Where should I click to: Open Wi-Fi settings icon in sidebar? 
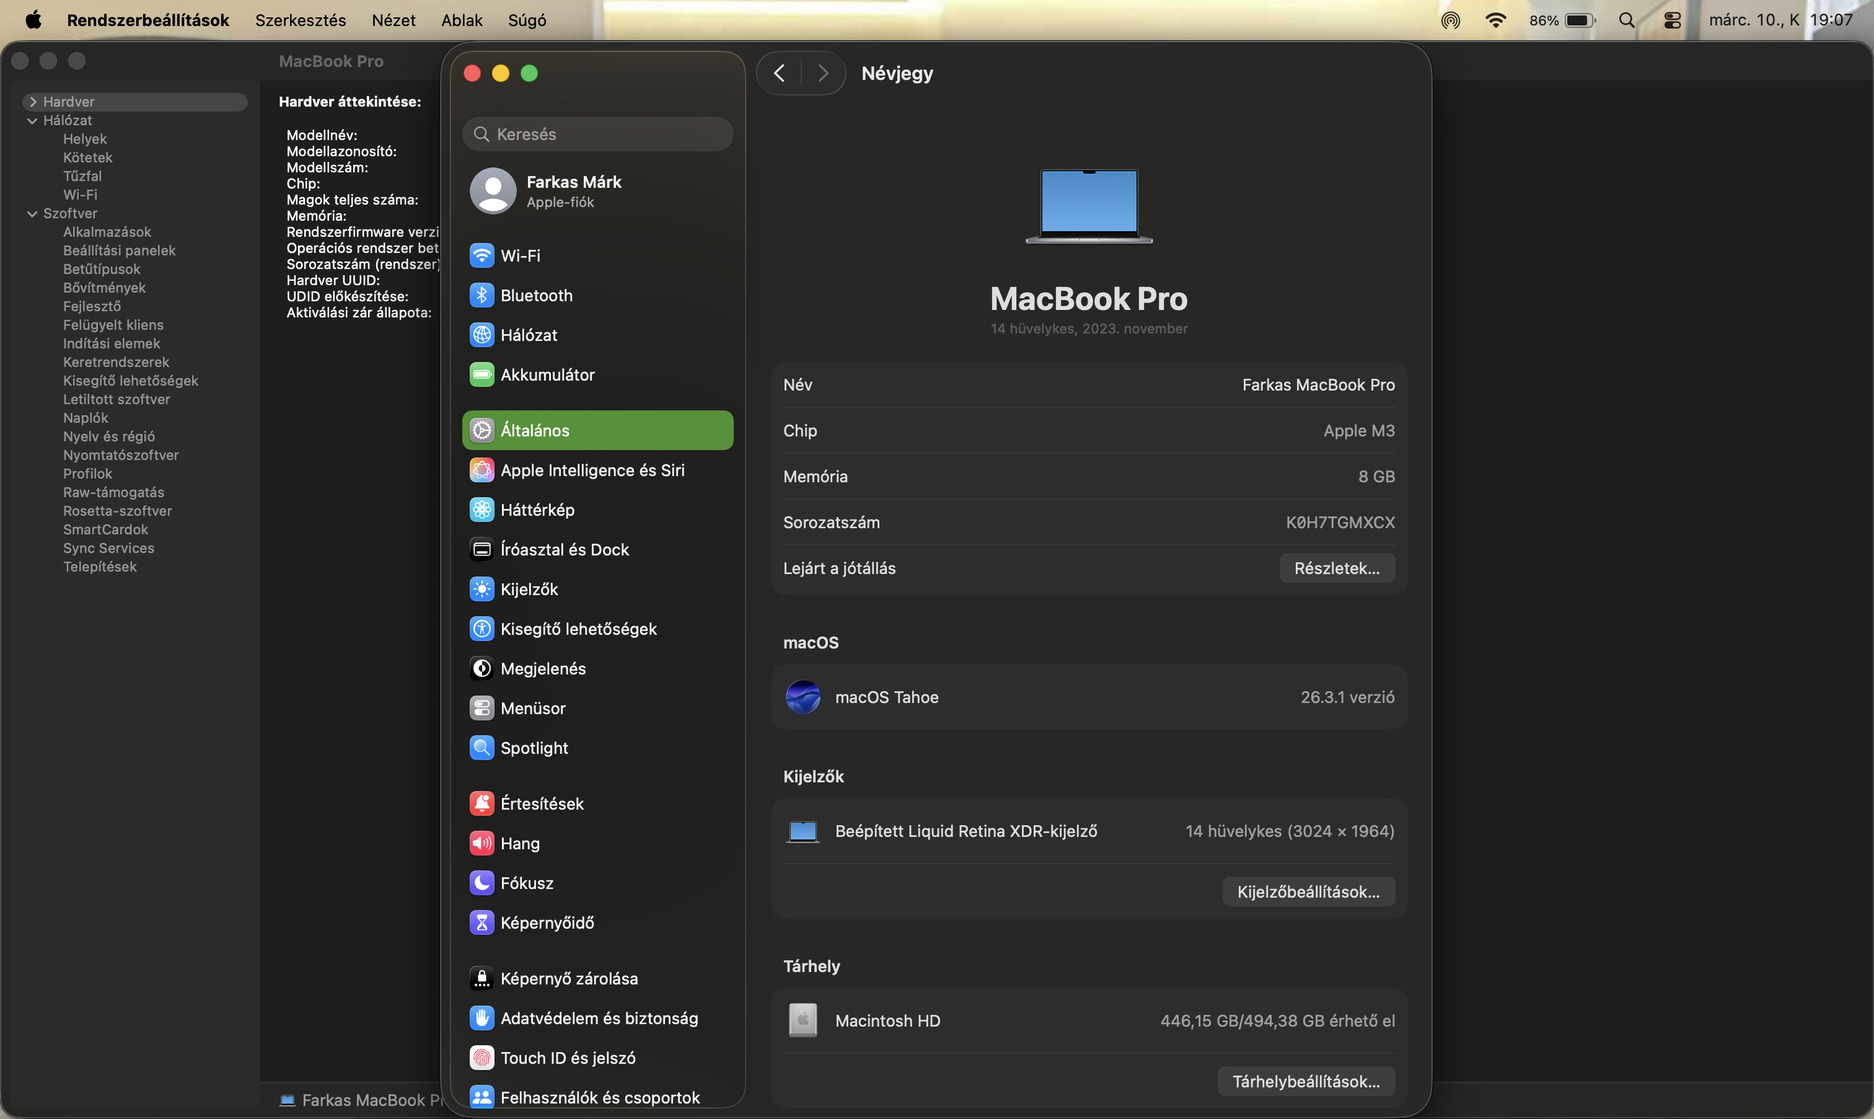481,255
